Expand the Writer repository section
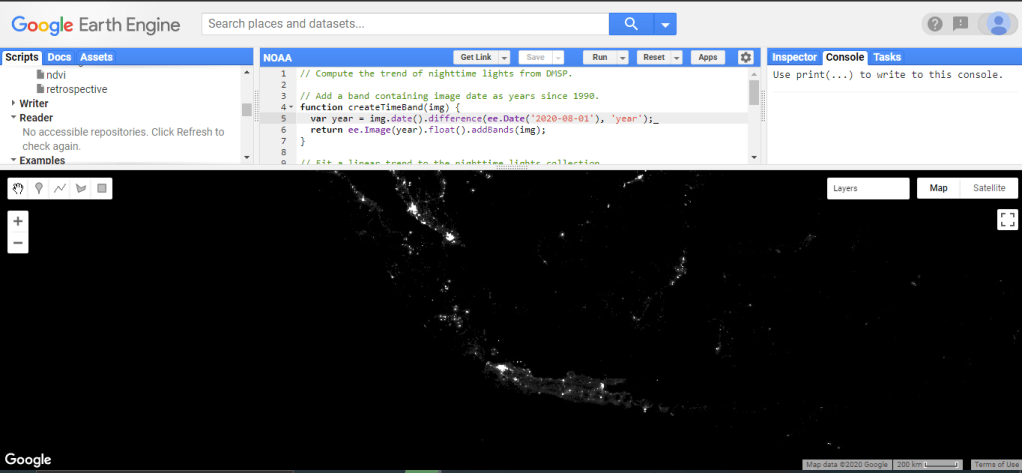The height and width of the screenshot is (473, 1022). (14, 103)
